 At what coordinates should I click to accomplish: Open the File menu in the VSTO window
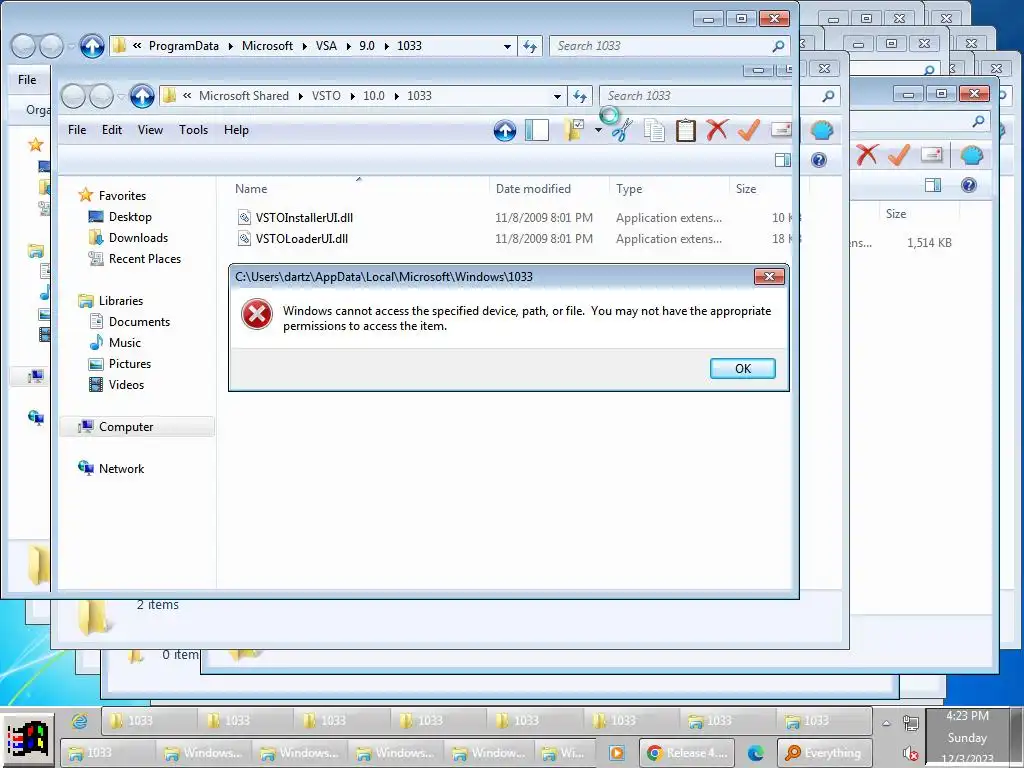[77, 130]
